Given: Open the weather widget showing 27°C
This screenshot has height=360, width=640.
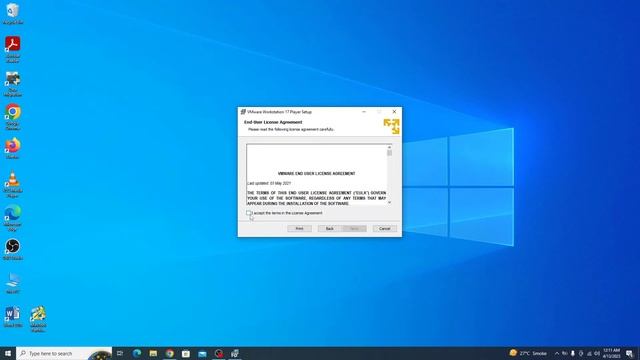Looking at the screenshot, I should pos(528,353).
